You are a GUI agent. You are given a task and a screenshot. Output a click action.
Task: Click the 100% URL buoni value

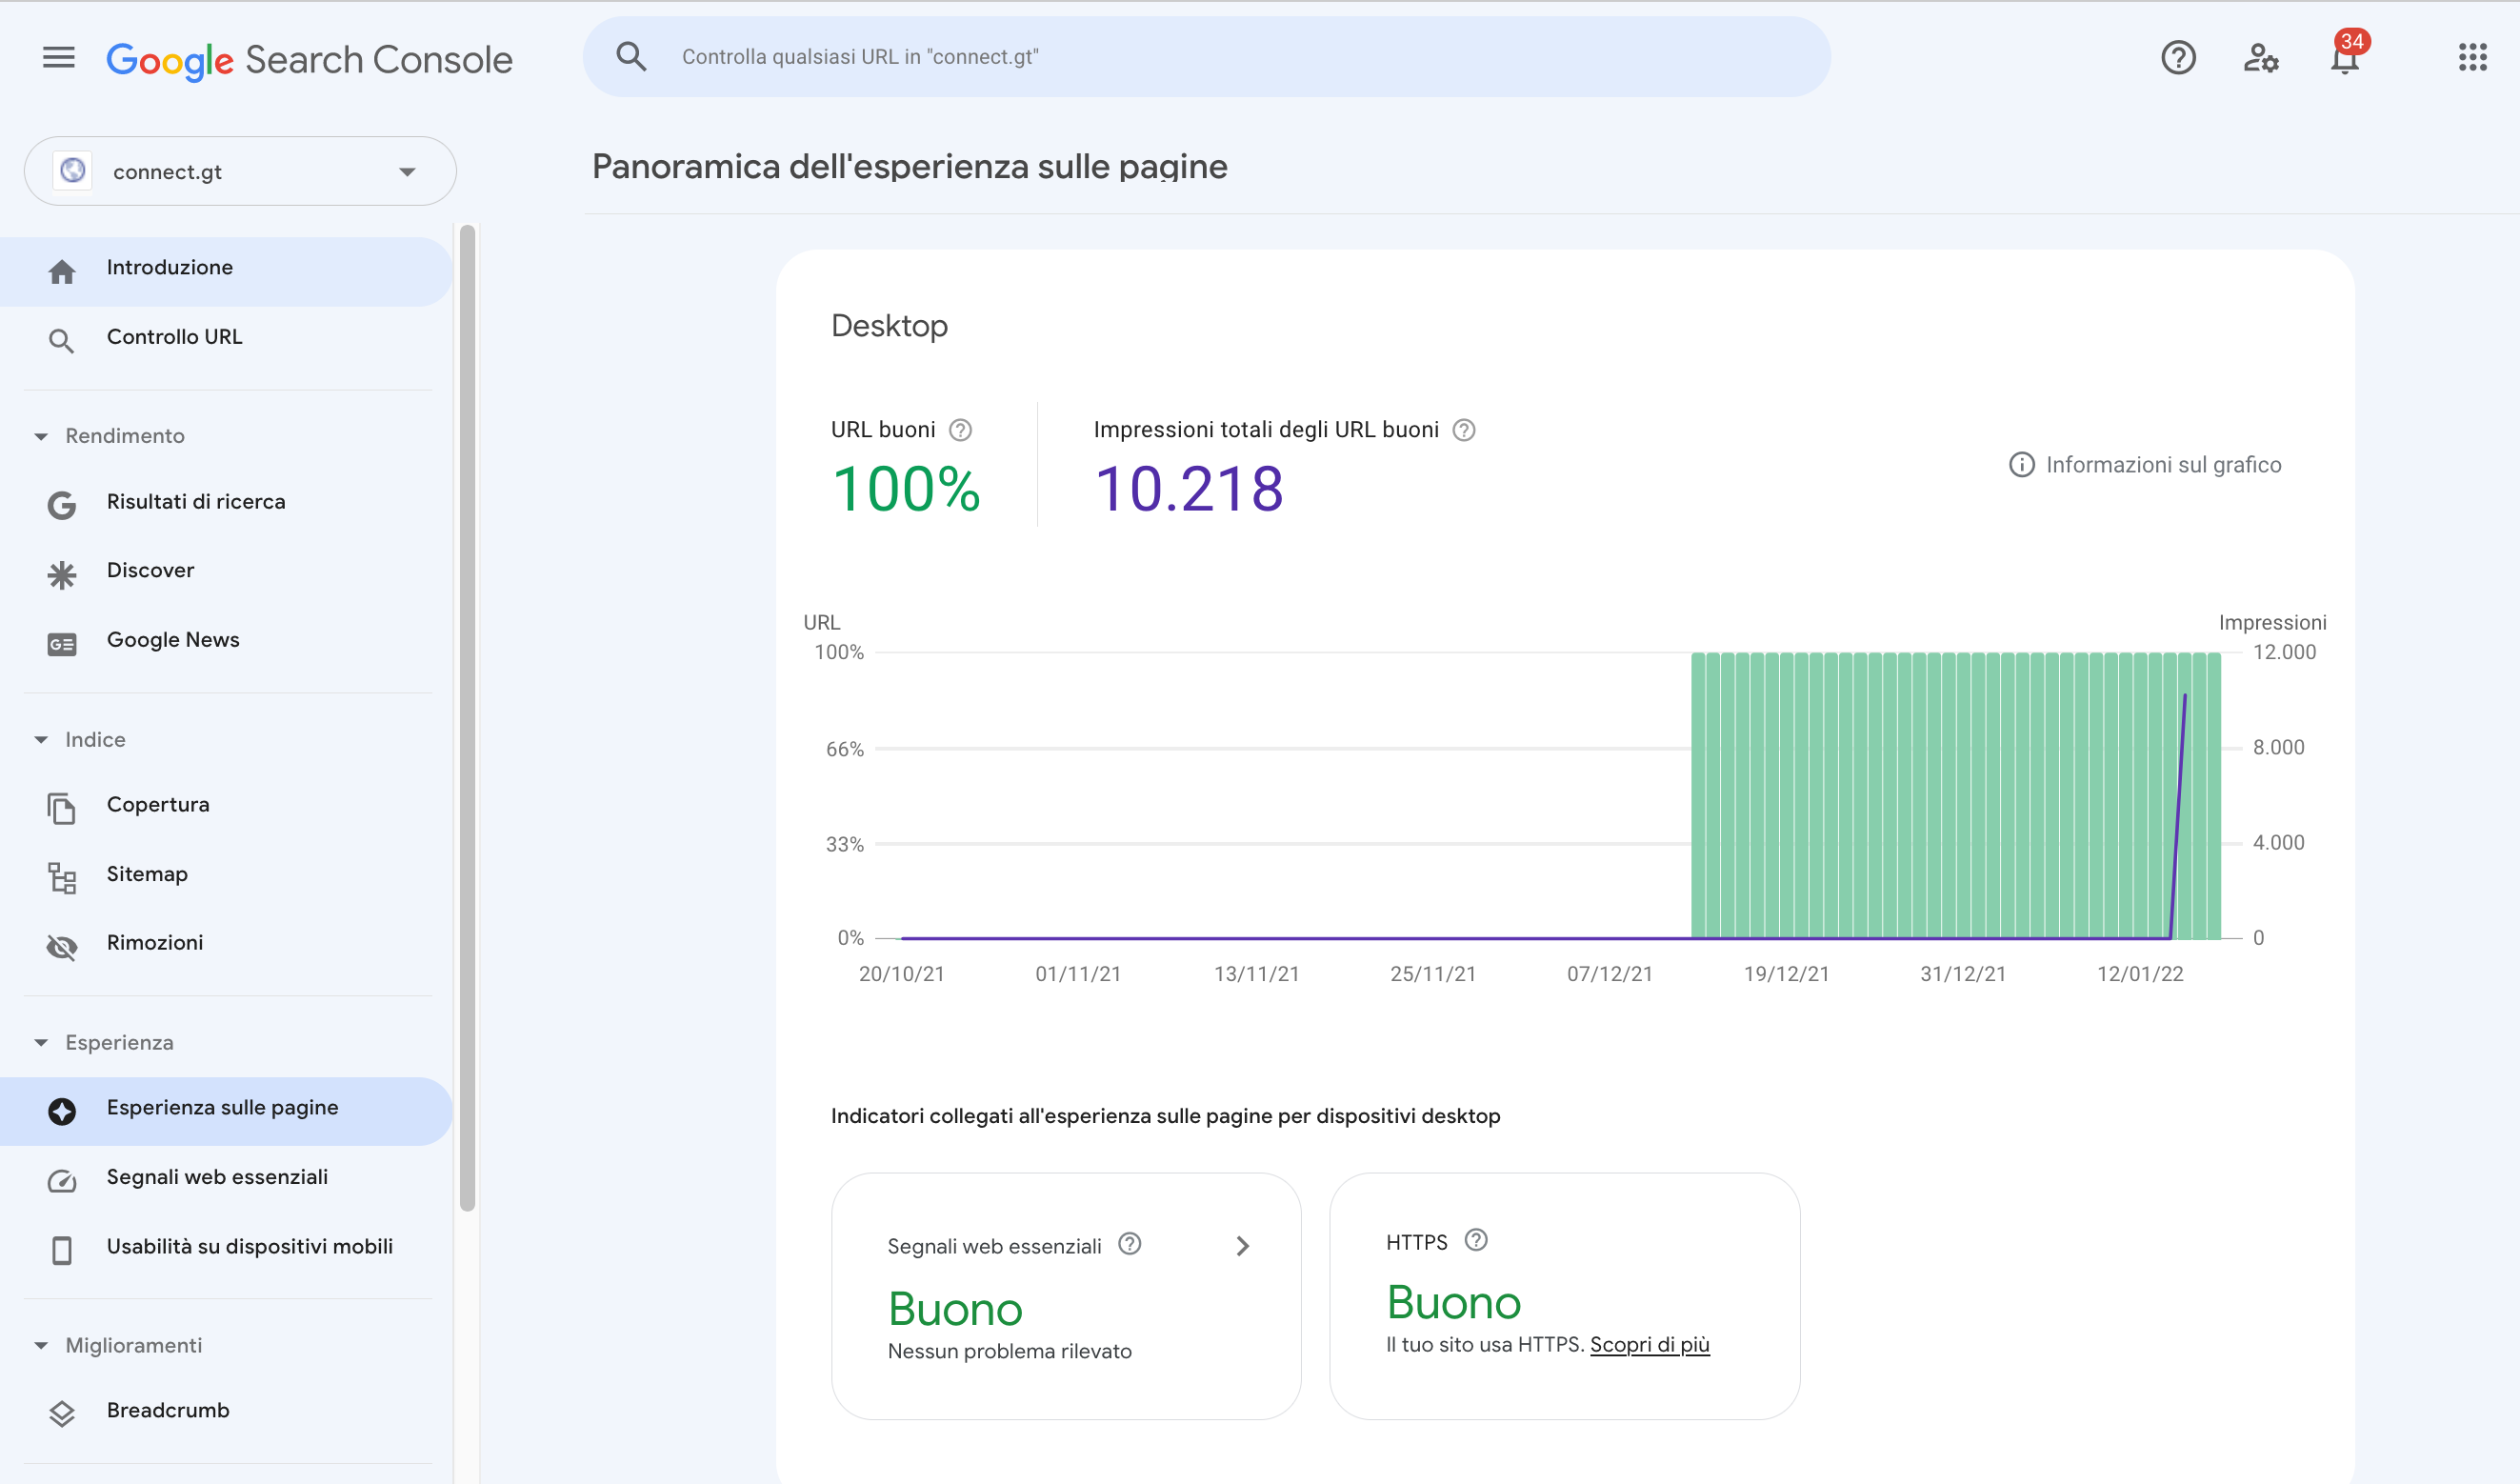(906, 490)
